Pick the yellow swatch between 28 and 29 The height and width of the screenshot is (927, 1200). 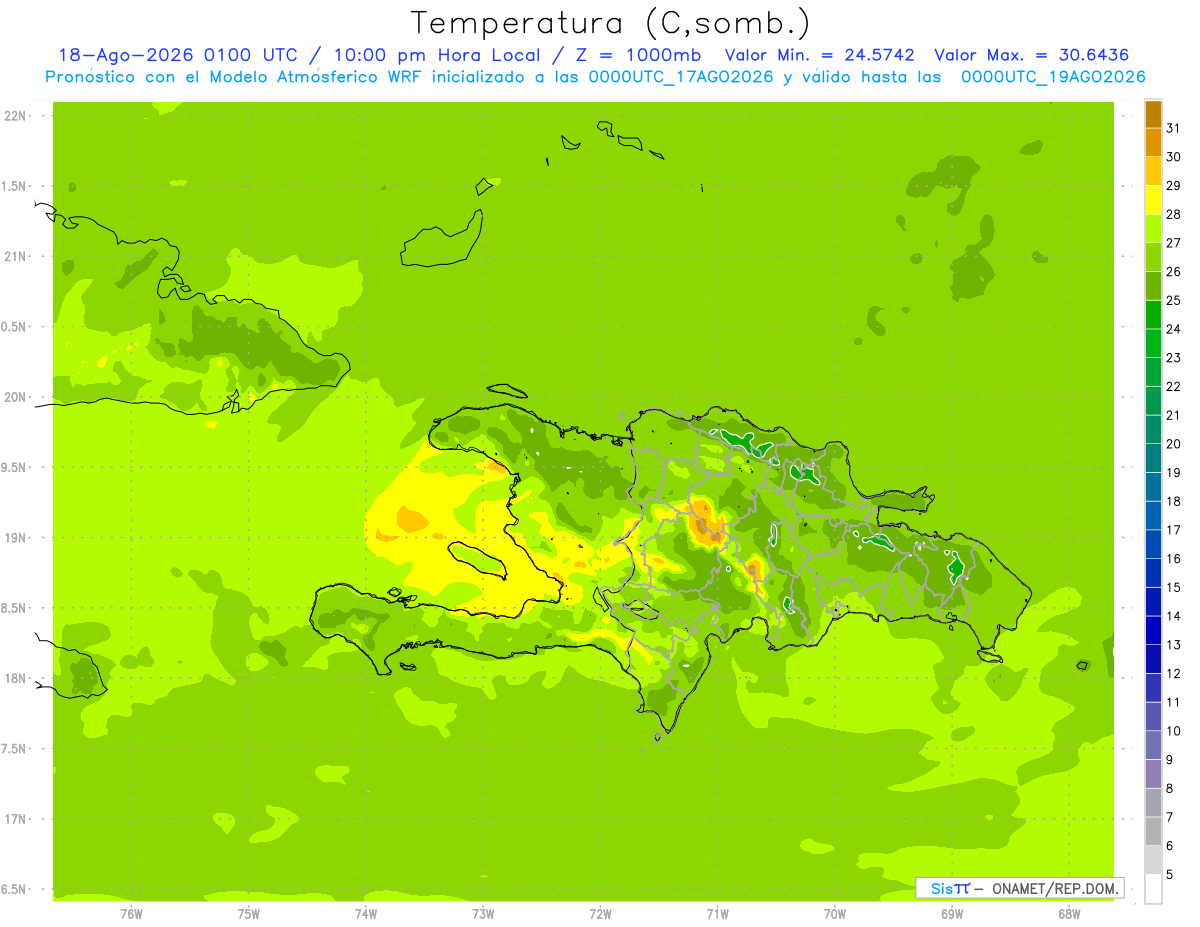pyautogui.click(x=1153, y=200)
